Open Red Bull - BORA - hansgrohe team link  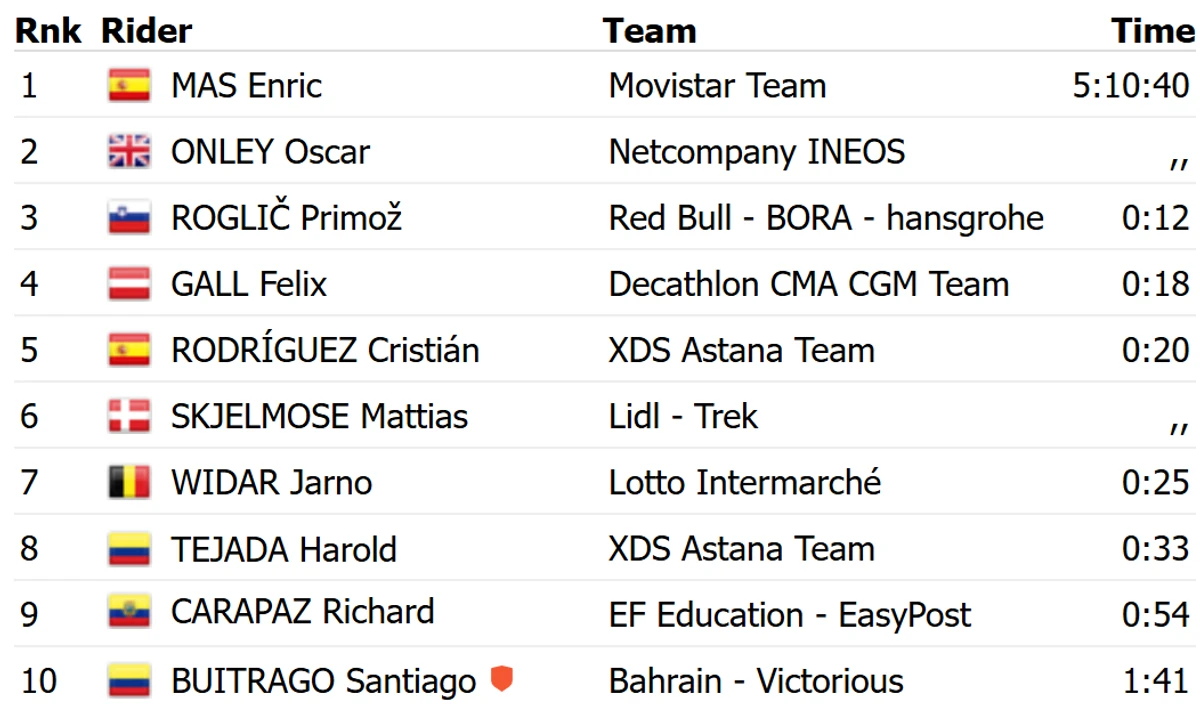826,218
